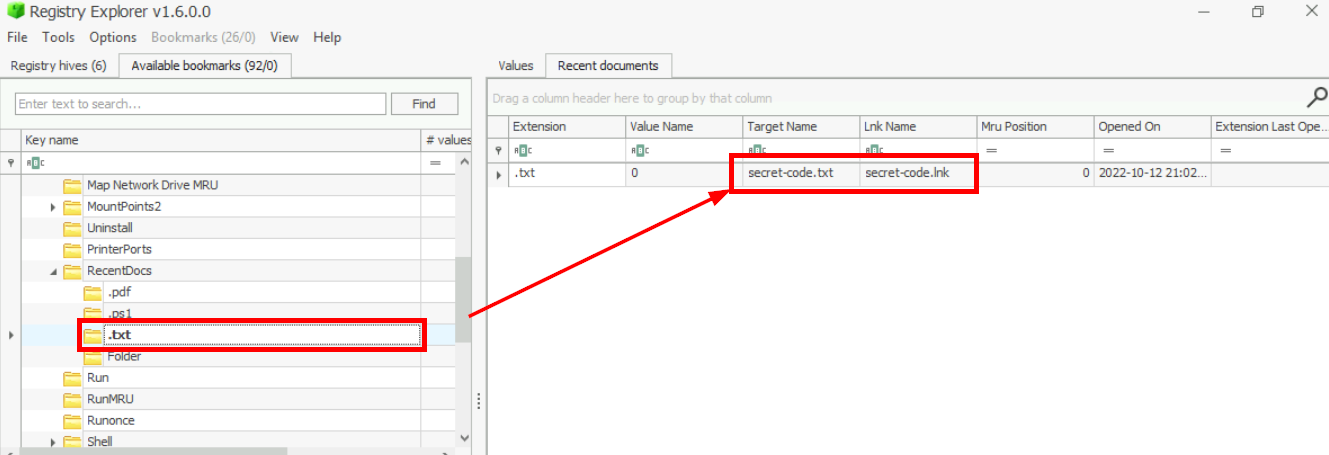Image resolution: width=1329 pixels, height=455 pixels.
Task: Click the Map Network Drive MRU folder icon
Action: (72, 185)
